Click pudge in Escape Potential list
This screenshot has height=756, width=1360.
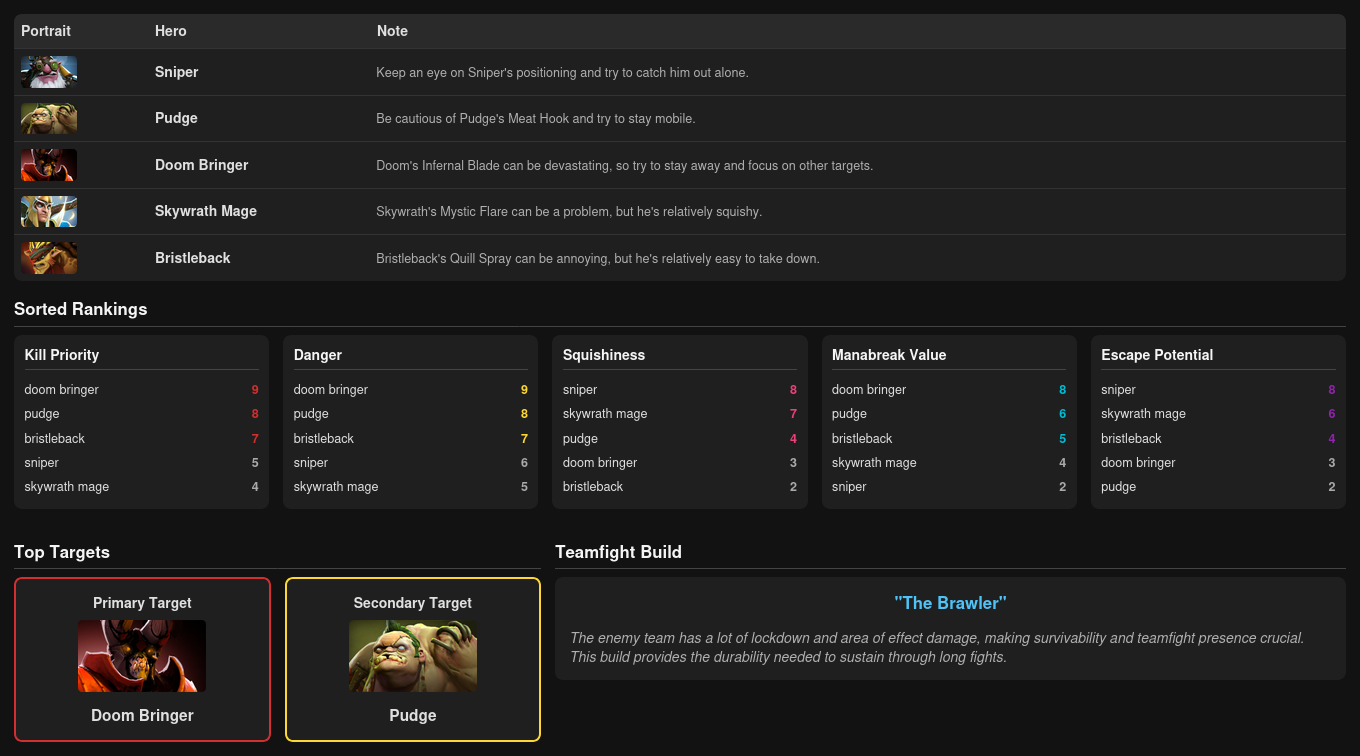1118,487
